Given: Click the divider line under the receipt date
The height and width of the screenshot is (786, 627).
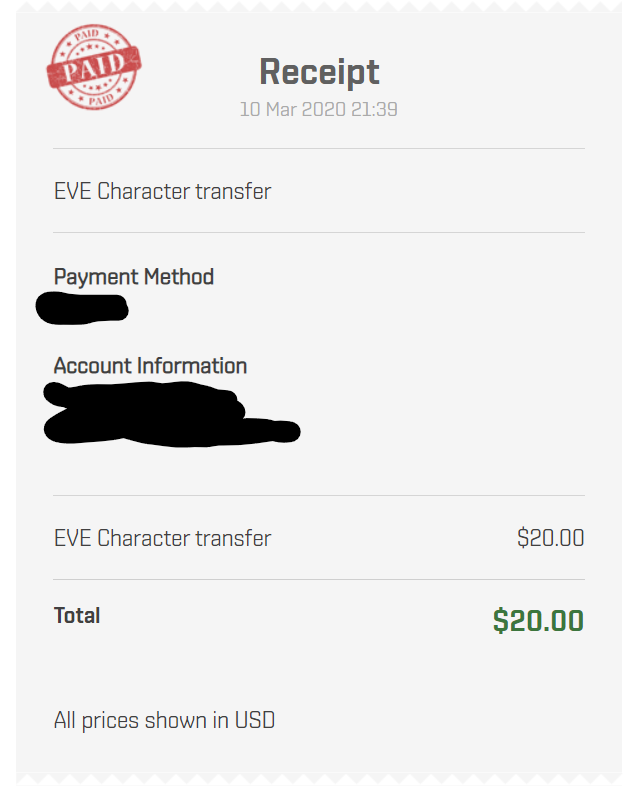Looking at the screenshot, I should click(x=319, y=148).
